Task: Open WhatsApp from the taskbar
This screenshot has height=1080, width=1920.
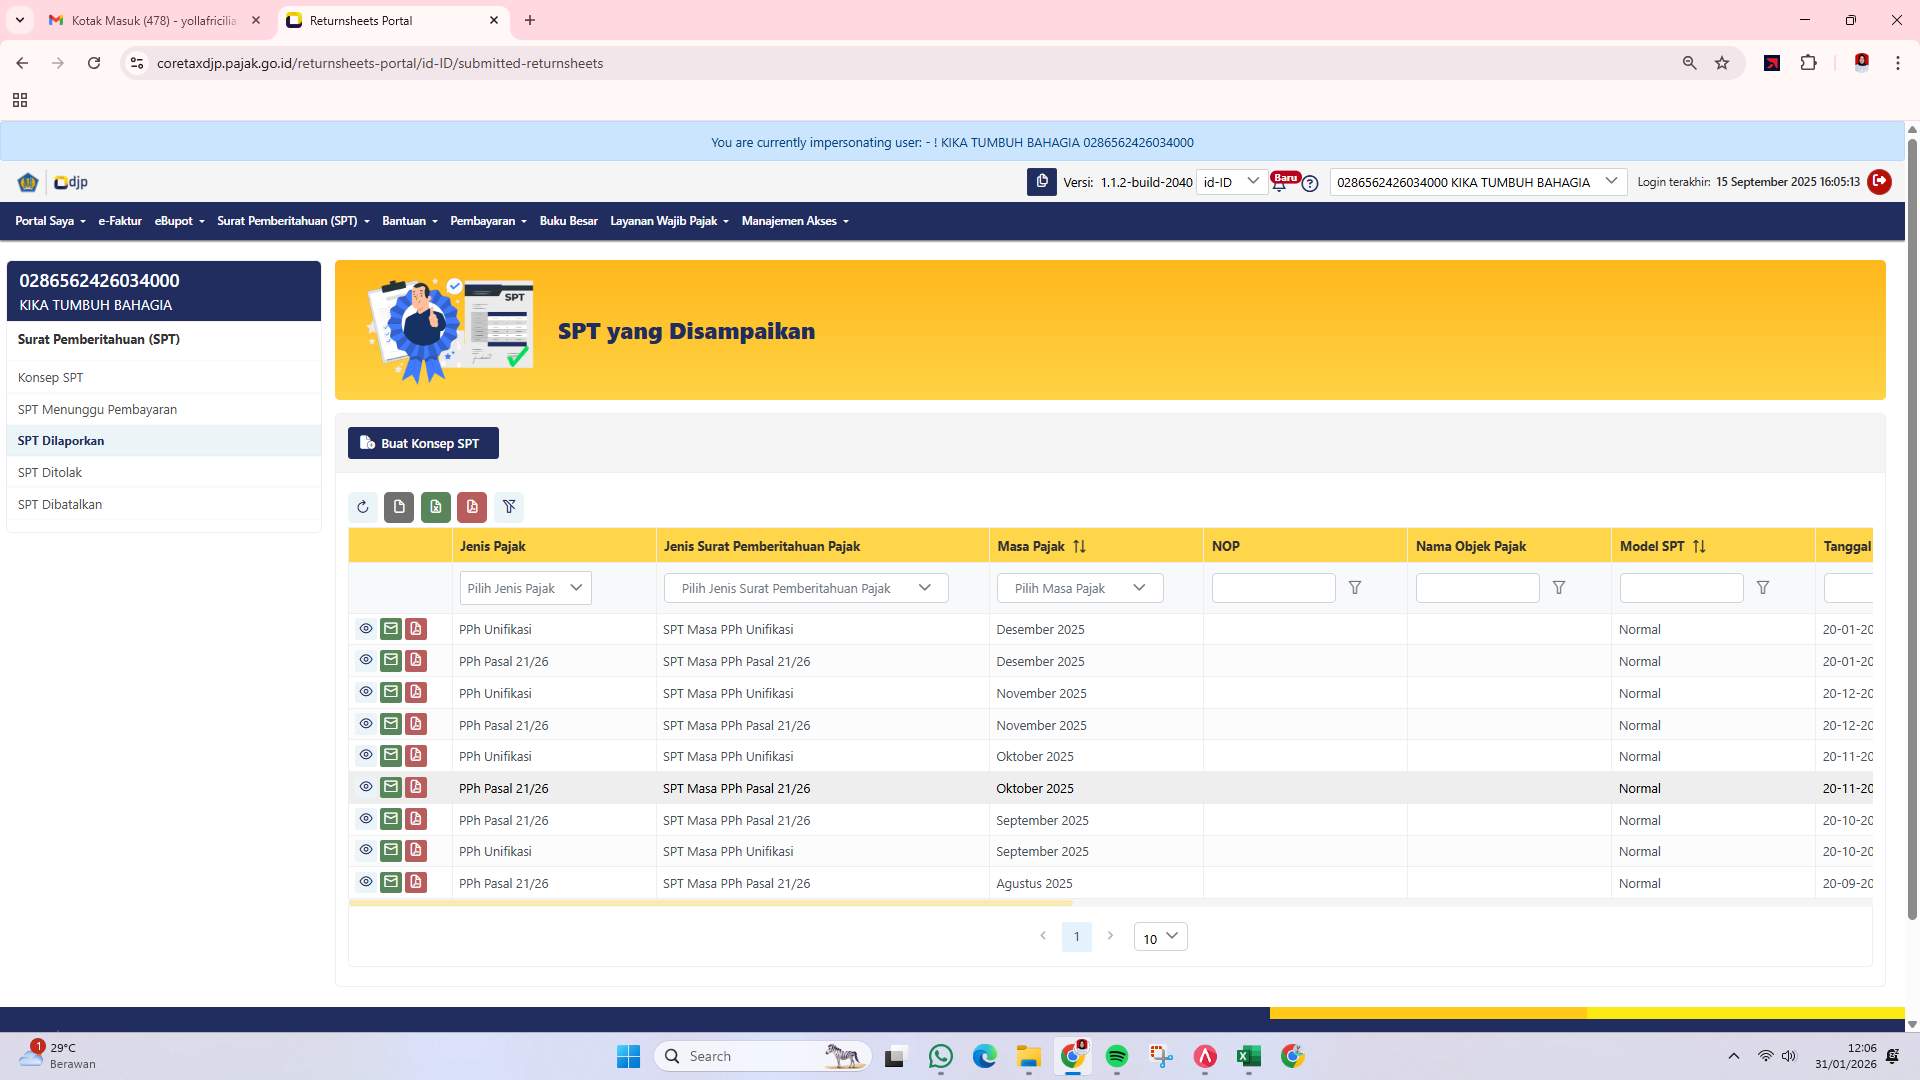Action: point(939,1055)
